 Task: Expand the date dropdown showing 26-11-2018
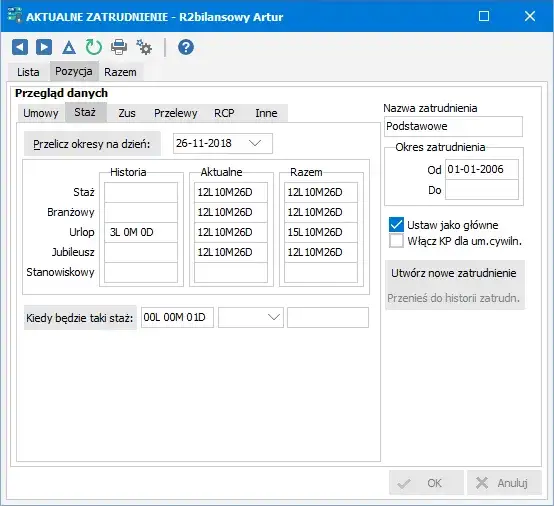point(255,143)
